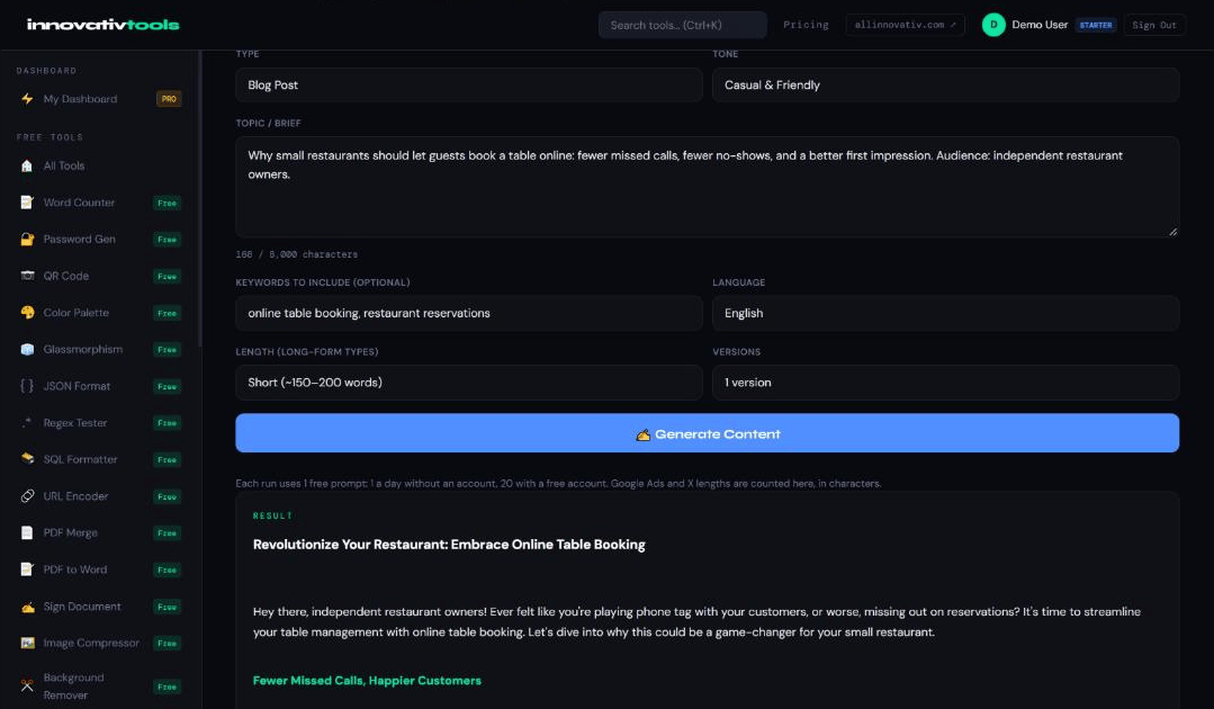
Task: Click the Free badge next to Background Remover
Action: click(167, 687)
